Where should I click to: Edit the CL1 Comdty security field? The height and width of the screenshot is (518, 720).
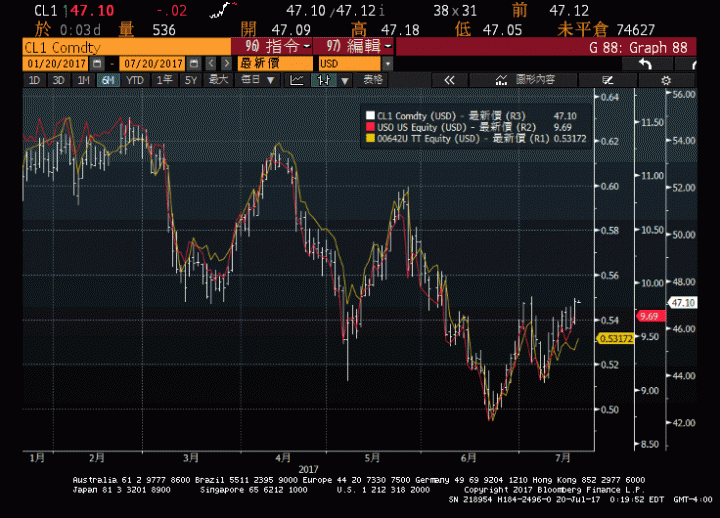click(126, 47)
